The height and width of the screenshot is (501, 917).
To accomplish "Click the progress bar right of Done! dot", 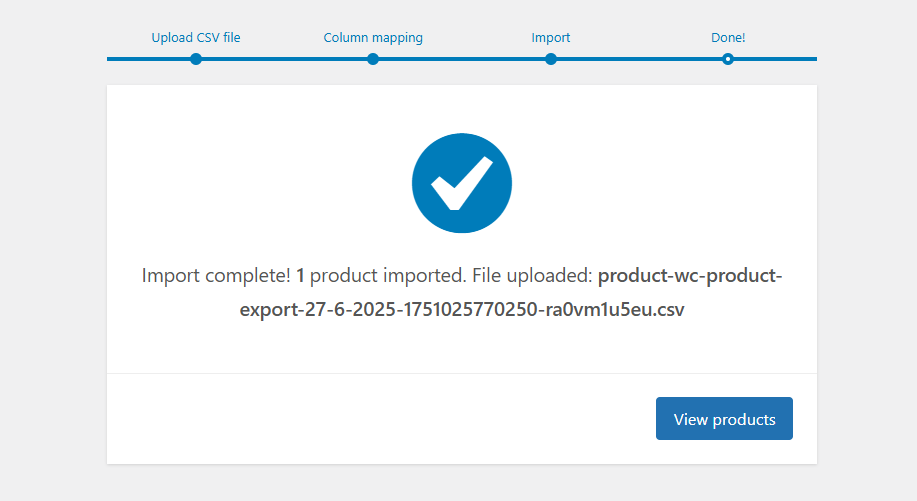I will [x=775, y=59].
